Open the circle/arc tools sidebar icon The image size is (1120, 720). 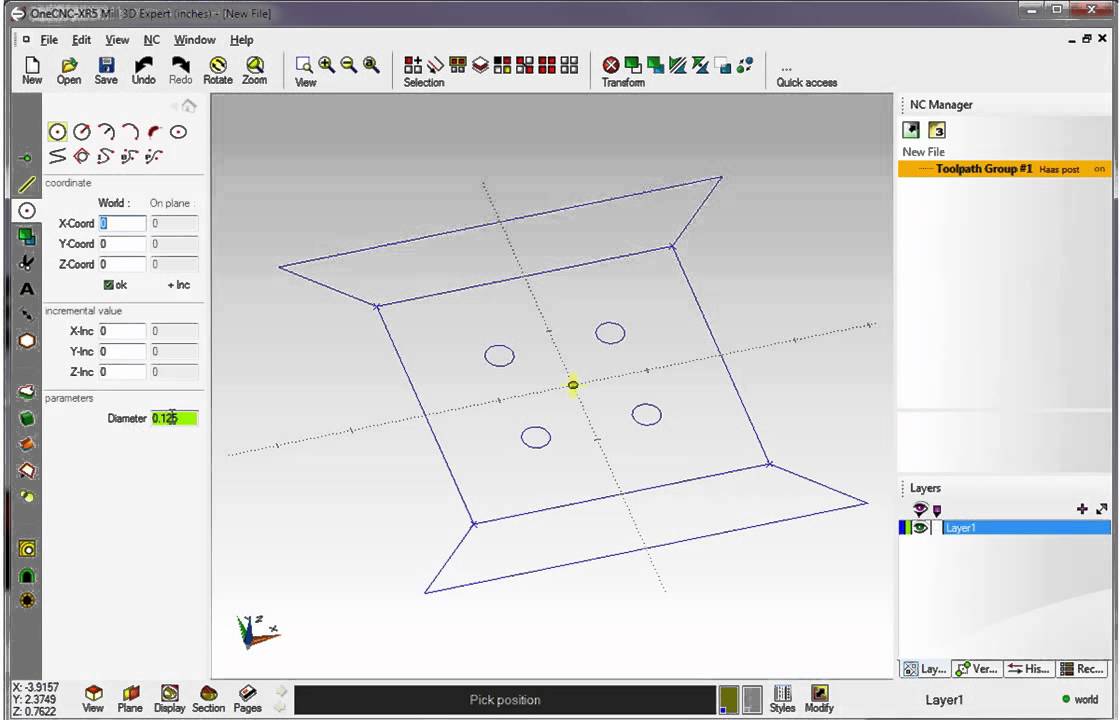pyautogui.click(x=26, y=211)
